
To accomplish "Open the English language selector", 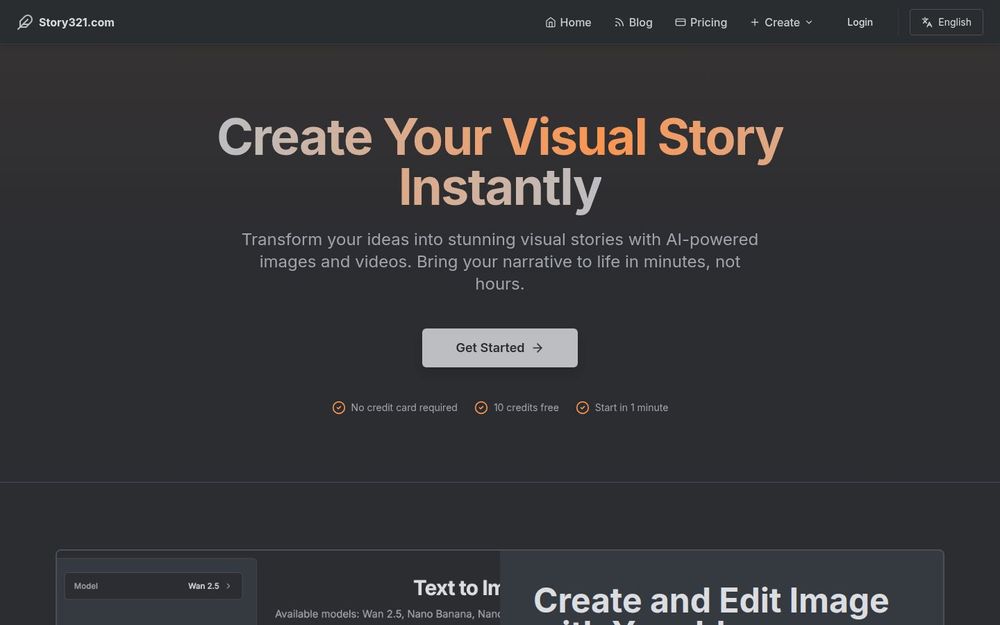I will coord(946,22).
